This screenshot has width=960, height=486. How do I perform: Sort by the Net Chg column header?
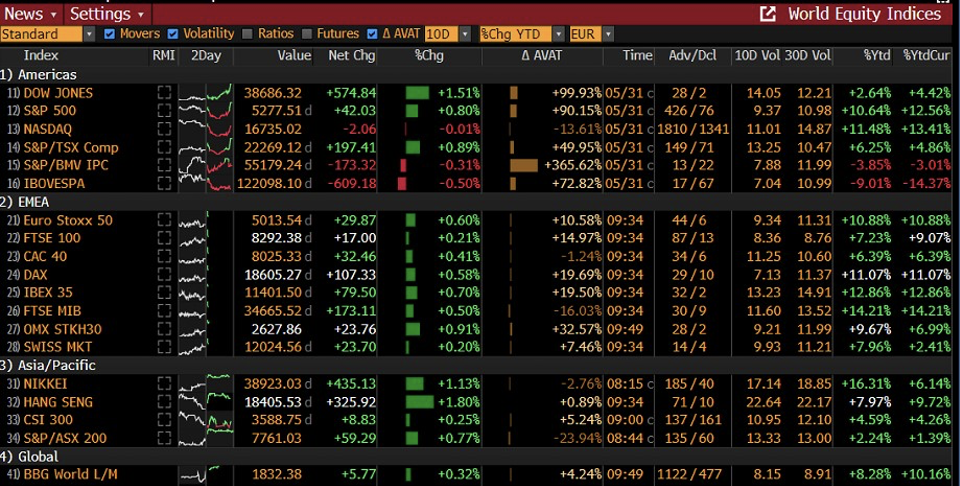(351, 56)
